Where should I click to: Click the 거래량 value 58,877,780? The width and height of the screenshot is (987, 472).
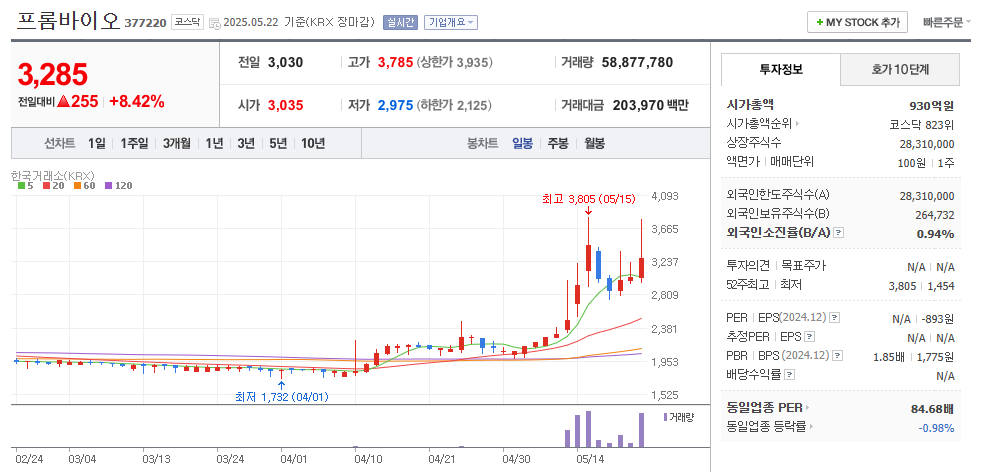point(637,62)
